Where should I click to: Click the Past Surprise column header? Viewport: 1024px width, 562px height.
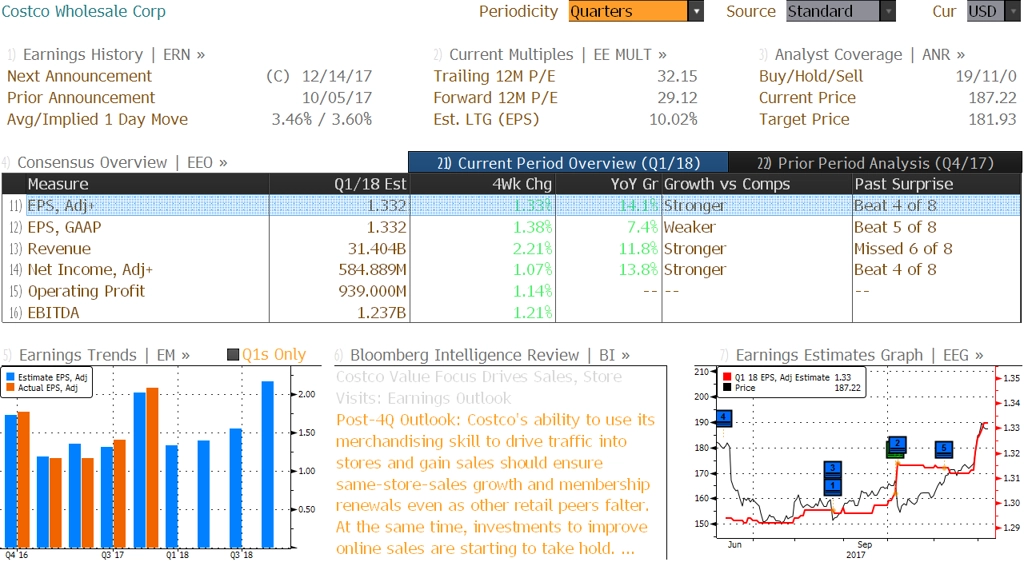(x=936, y=184)
